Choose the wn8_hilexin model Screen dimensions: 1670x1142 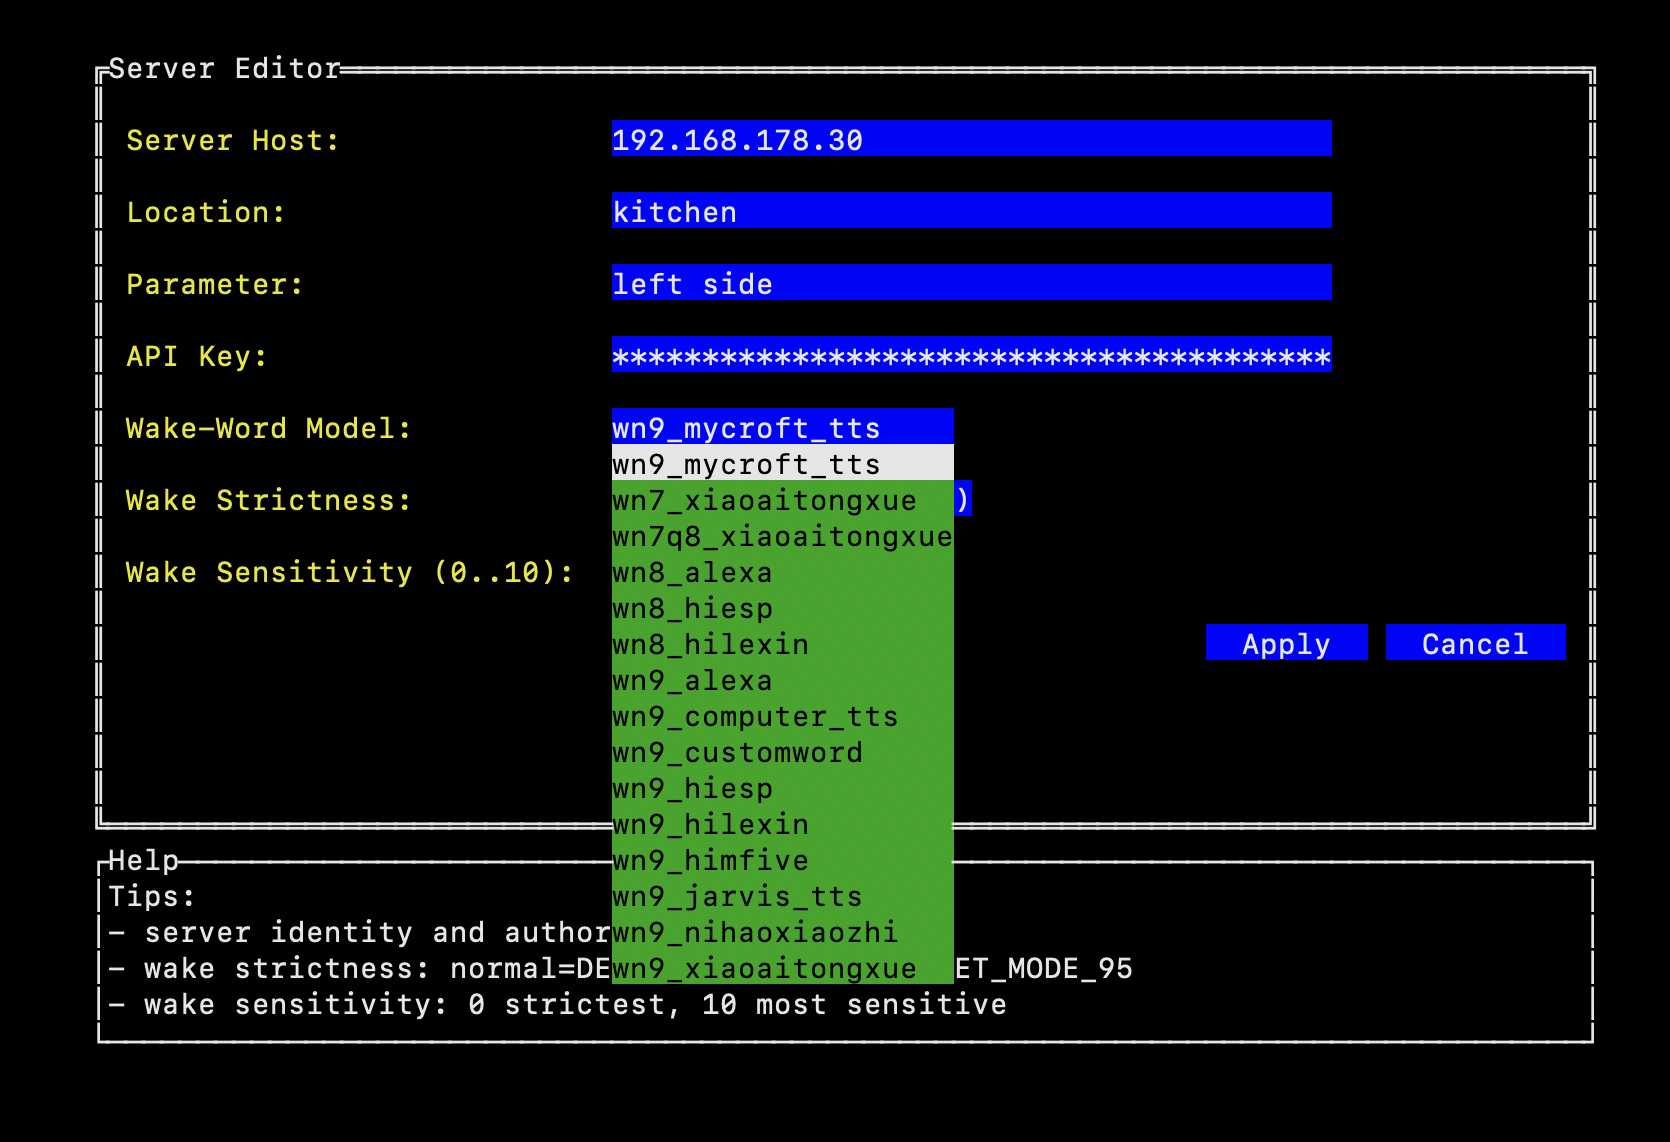781,644
